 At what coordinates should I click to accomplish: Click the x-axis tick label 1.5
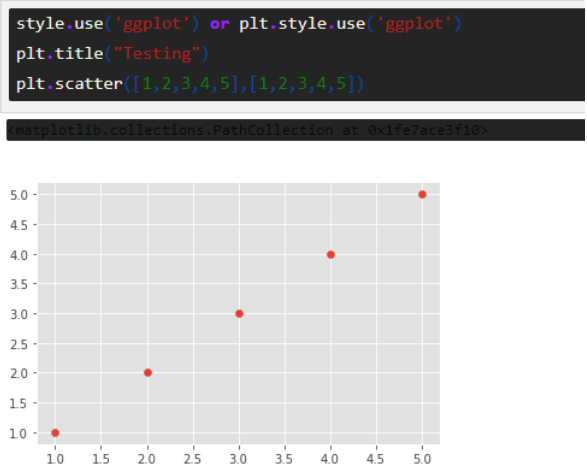(x=101, y=459)
